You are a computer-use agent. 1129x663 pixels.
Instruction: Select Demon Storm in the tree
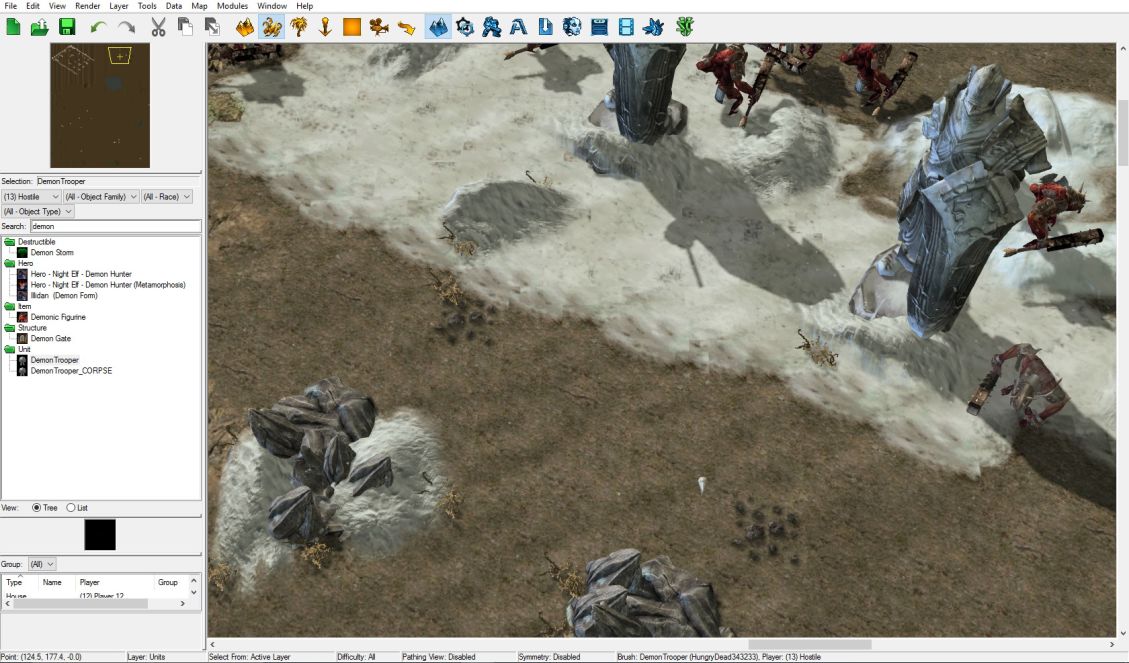tap(52, 253)
